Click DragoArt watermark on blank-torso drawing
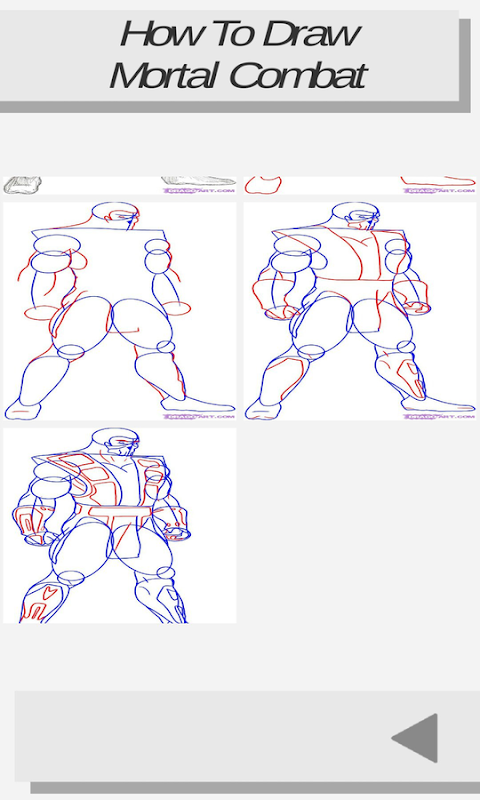The width and height of the screenshot is (480, 800). [199, 416]
